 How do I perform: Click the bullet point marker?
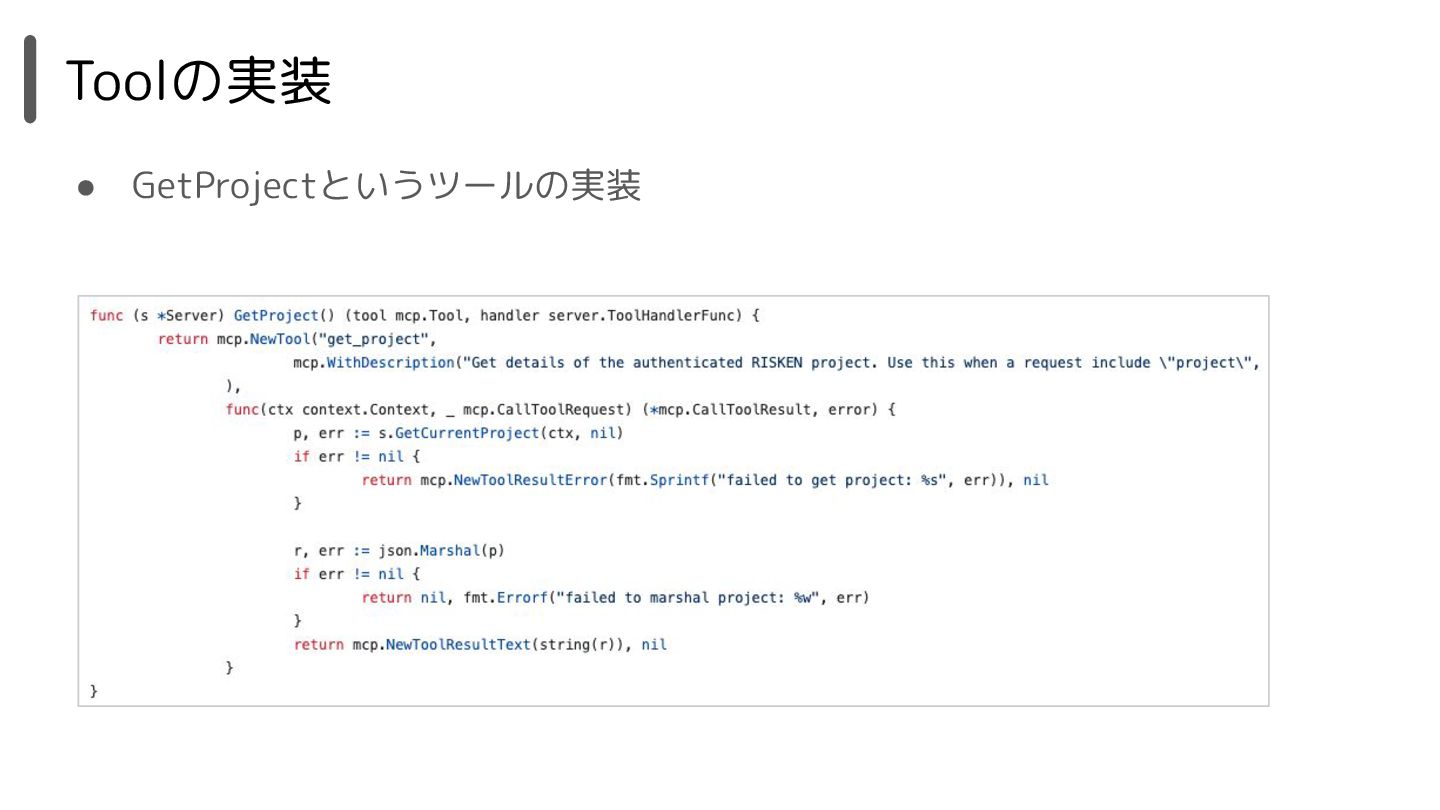pyautogui.click(x=86, y=188)
